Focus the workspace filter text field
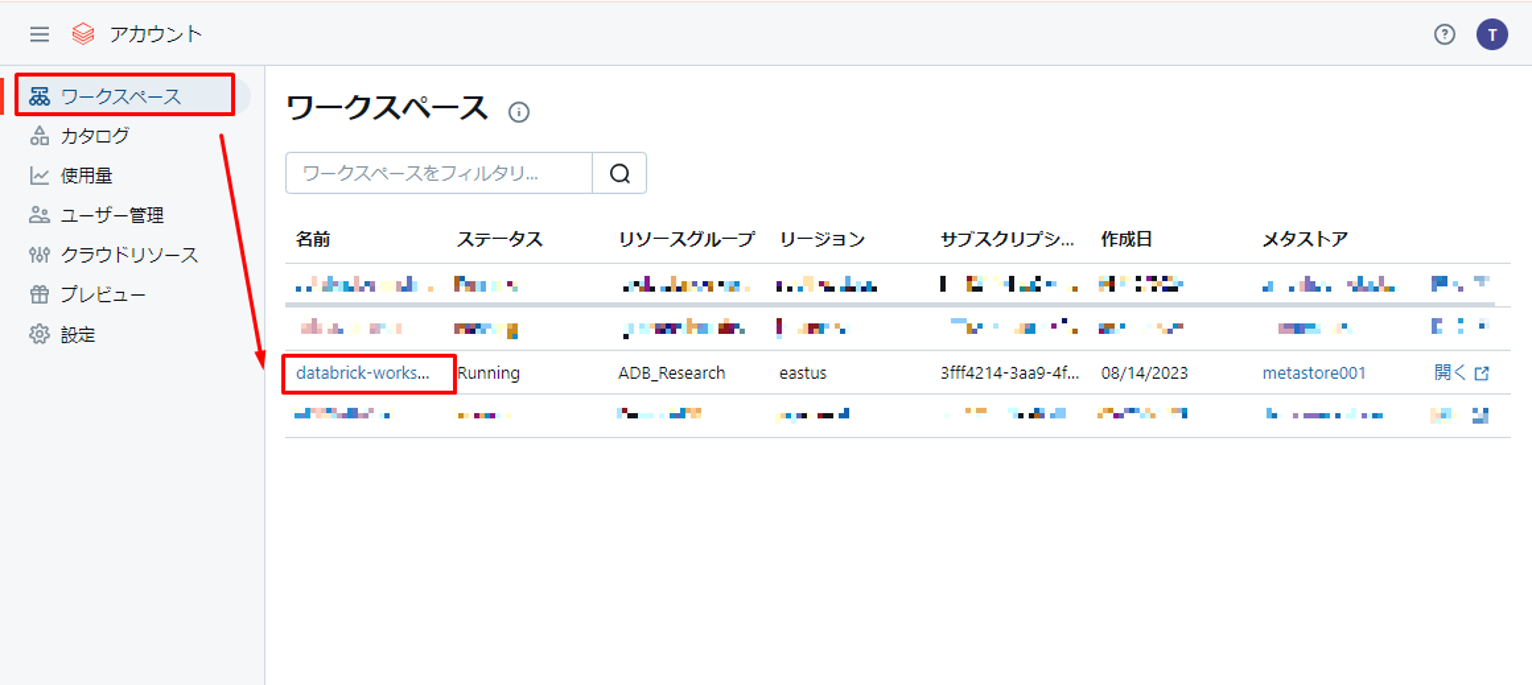The height and width of the screenshot is (685, 1532). pyautogui.click(x=439, y=173)
